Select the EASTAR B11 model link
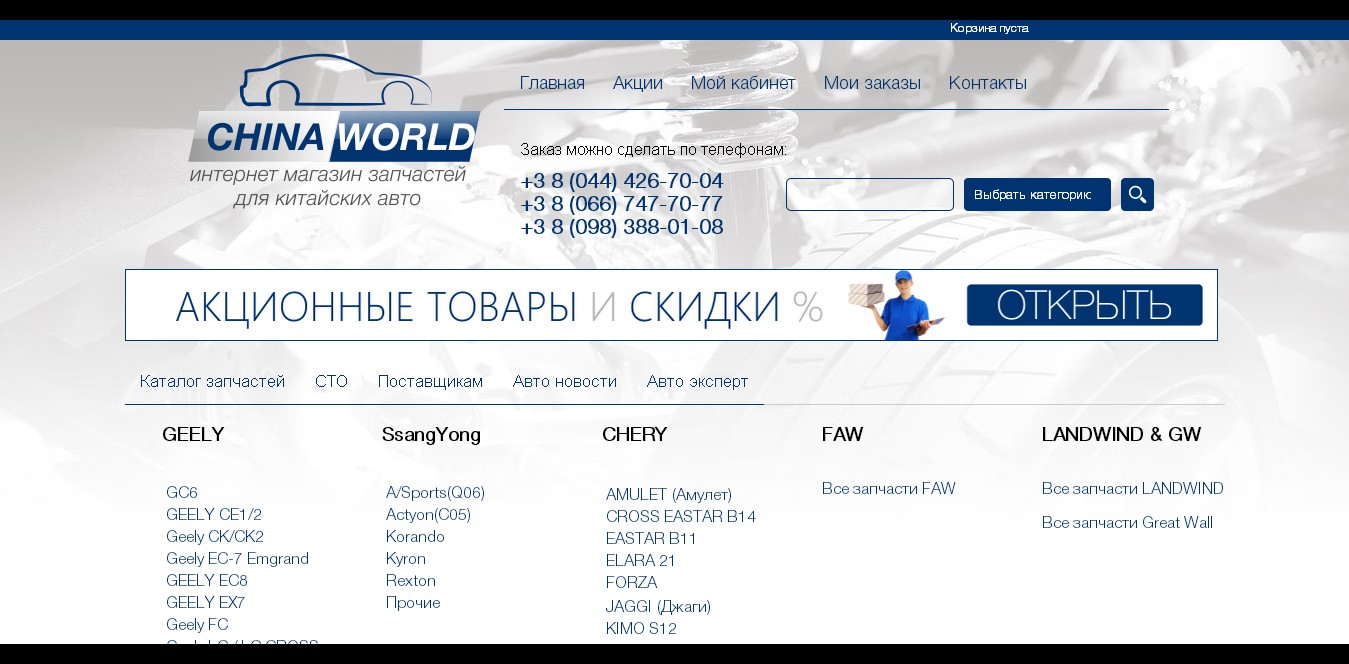 click(651, 539)
